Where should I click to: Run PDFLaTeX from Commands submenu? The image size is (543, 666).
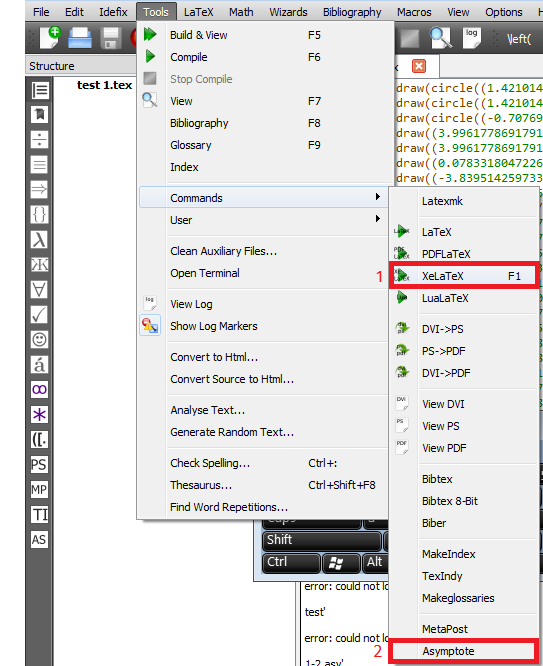pos(464,254)
